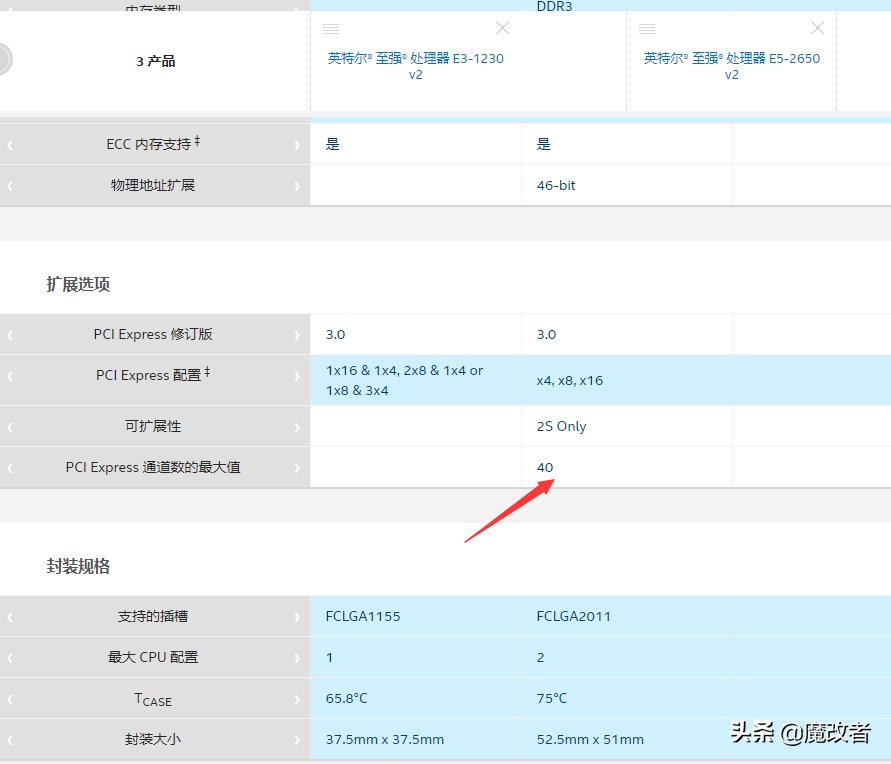
Task: Click the 'FCLGA1155' socket value
Action: tap(363, 616)
